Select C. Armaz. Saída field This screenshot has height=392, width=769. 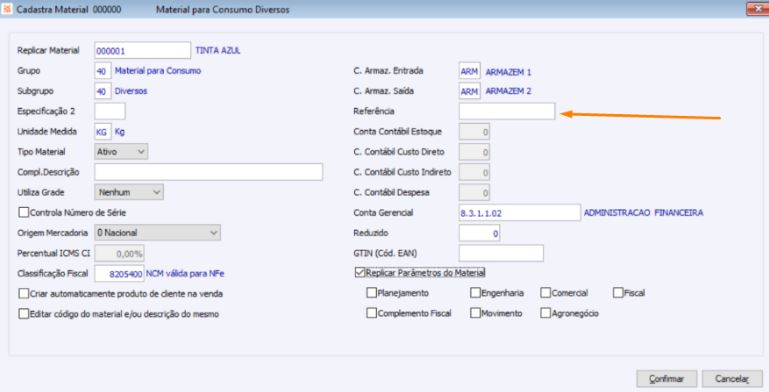pos(469,91)
